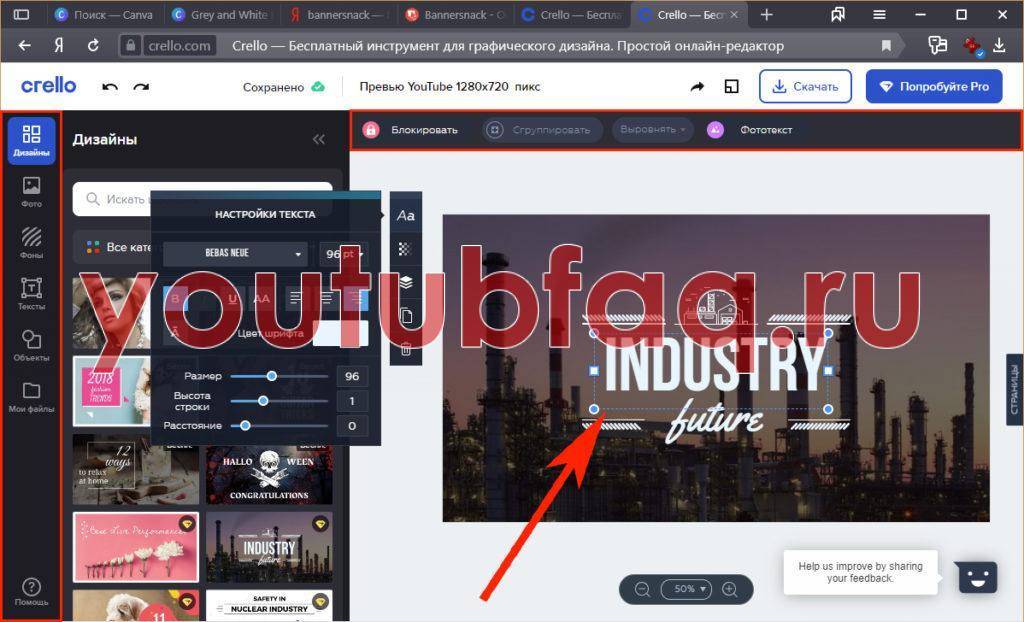Select the pink Live Performance thumbnail
The width and height of the screenshot is (1024, 622).
click(x=136, y=548)
